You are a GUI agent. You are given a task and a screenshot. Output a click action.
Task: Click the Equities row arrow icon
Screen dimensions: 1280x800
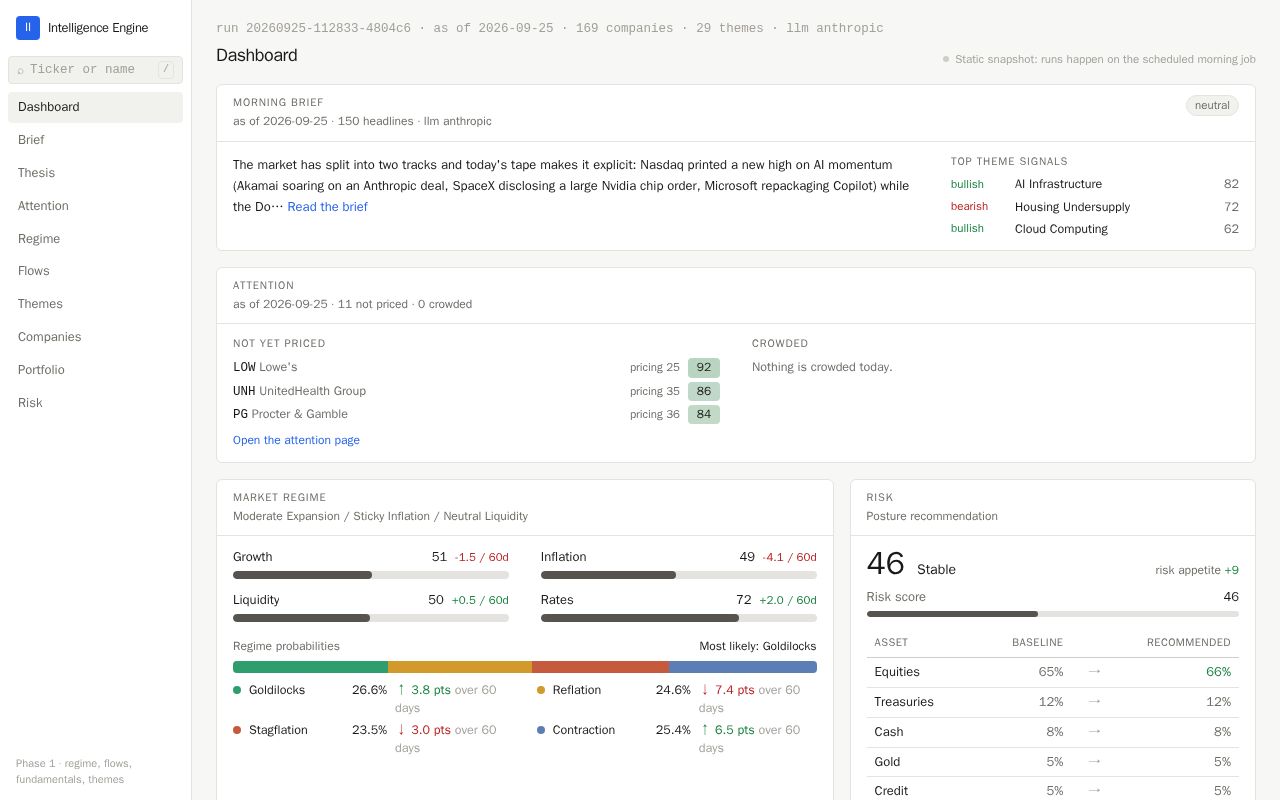1094,672
